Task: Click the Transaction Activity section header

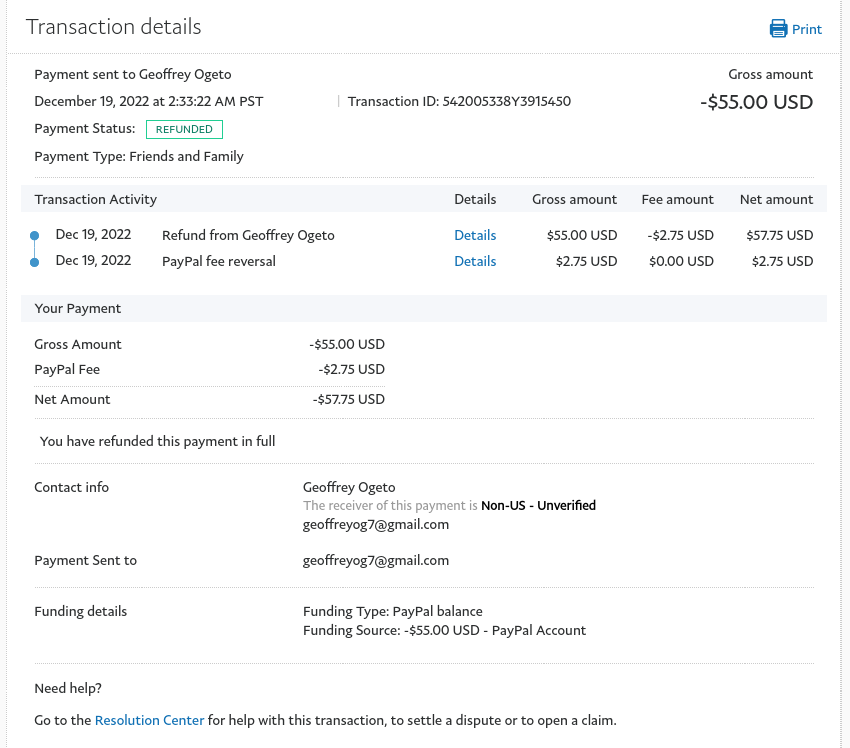Action: (x=95, y=199)
